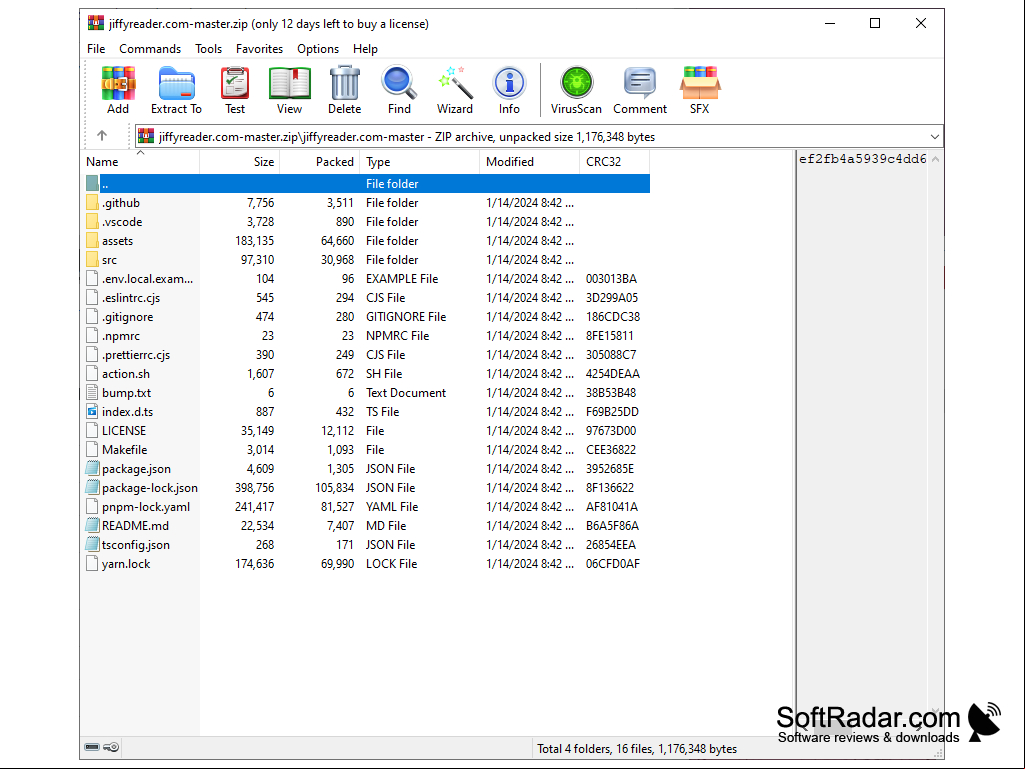Sort by the Modified column header
1025x769 pixels.
(x=529, y=162)
